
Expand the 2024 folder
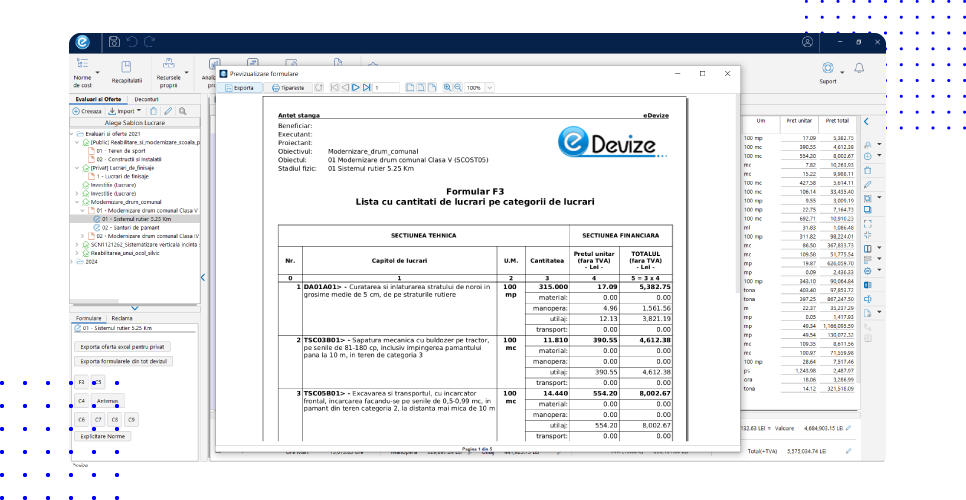point(73,261)
